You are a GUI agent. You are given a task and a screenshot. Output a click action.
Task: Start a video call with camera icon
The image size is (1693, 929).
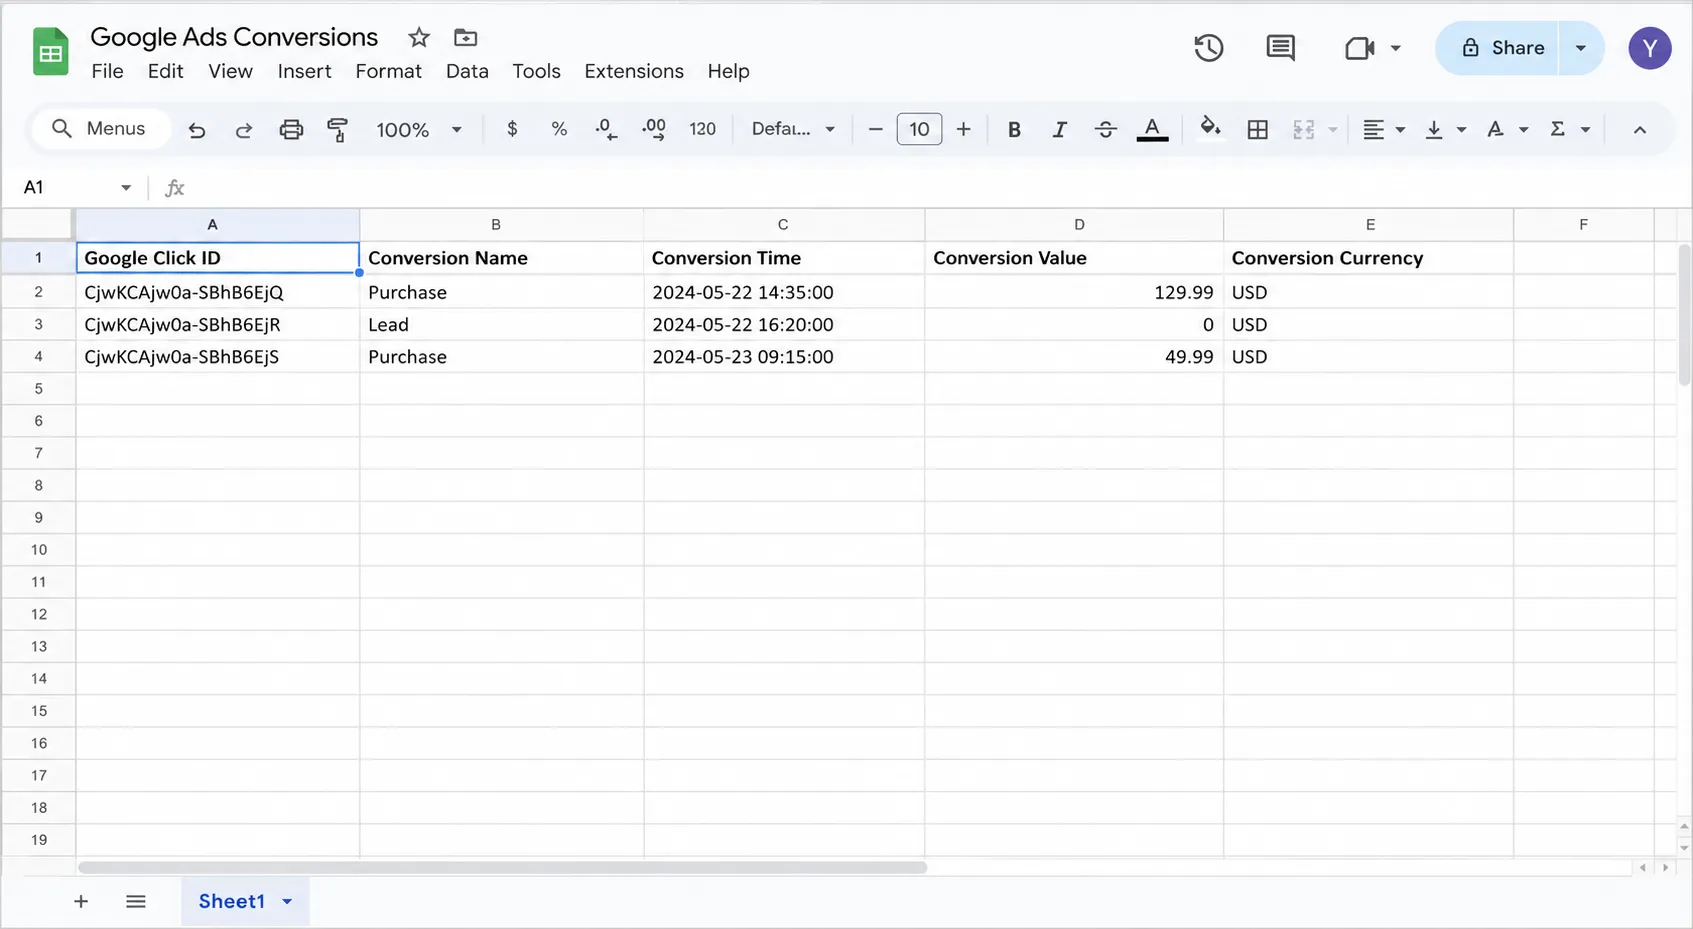[1359, 48]
